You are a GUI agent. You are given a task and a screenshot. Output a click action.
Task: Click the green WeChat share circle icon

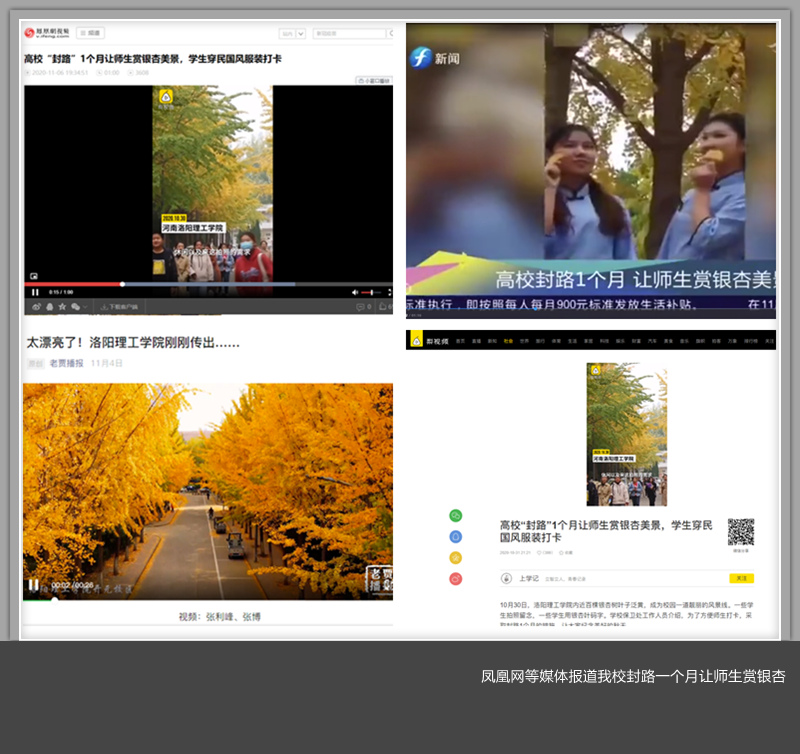click(x=456, y=516)
